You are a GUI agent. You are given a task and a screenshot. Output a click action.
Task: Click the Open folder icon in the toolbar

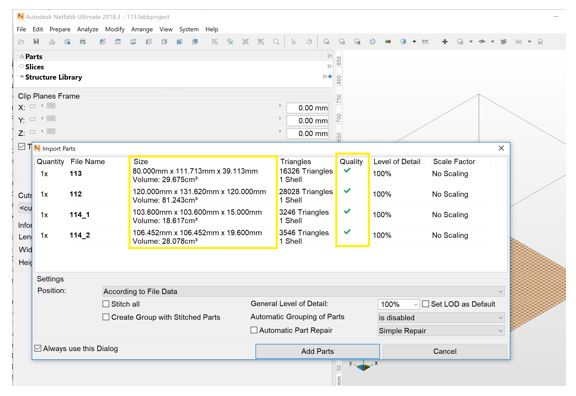tap(21, 42)
